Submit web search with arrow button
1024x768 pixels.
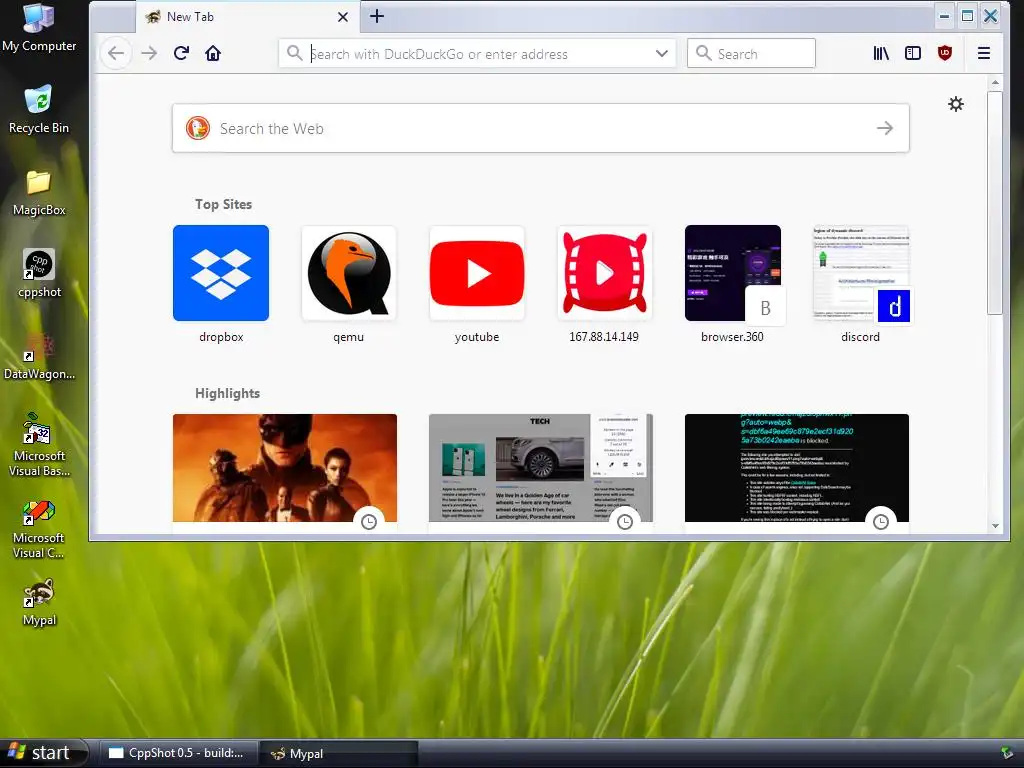tap(885, 128)
